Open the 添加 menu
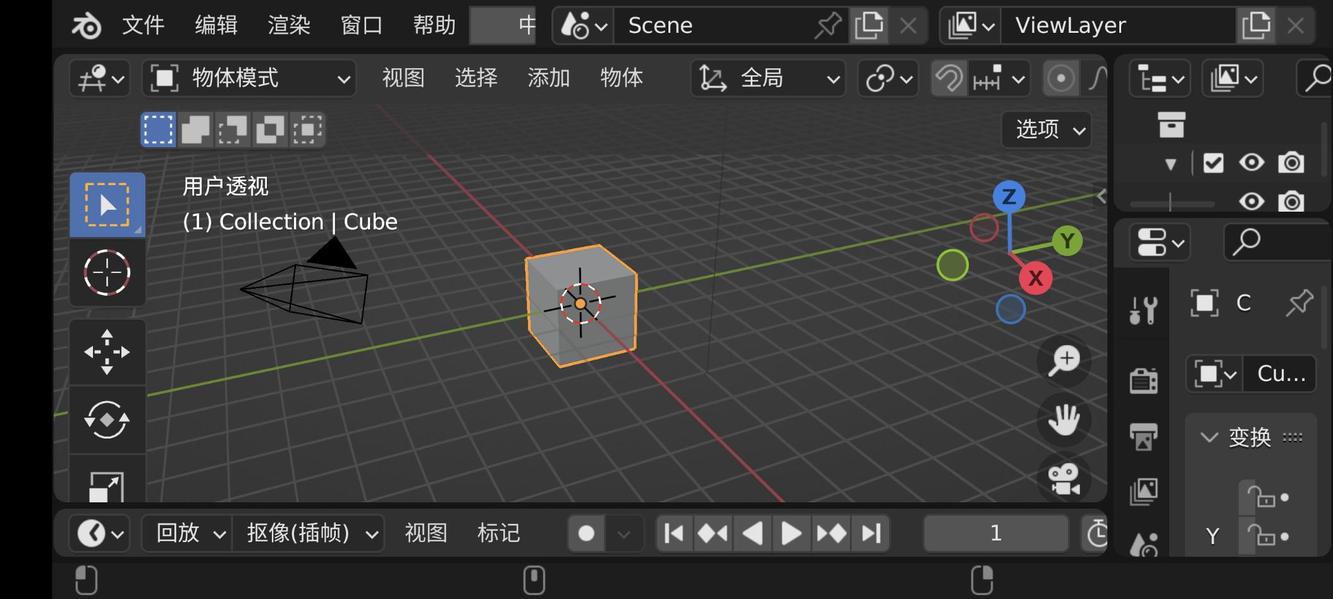The image size is (1333, 599). [548, 77]
